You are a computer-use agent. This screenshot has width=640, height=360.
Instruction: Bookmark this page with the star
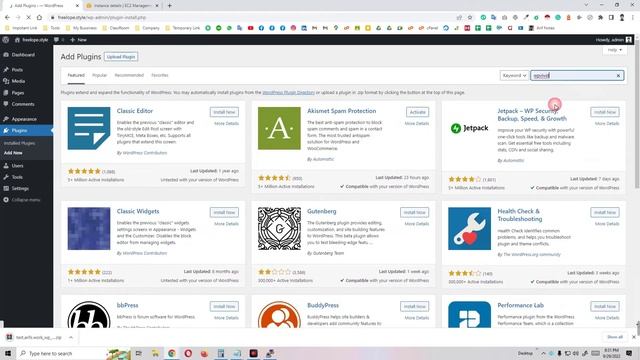pyautogui.click(x=470, y=18)
